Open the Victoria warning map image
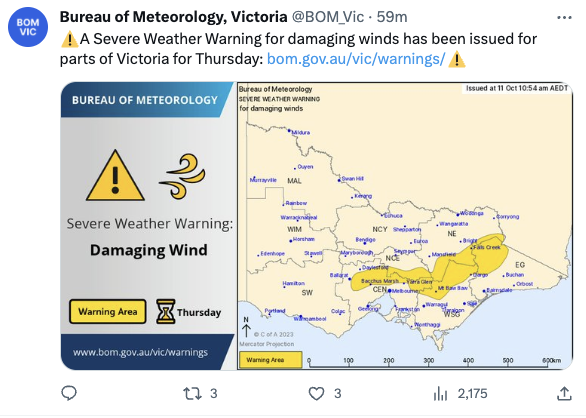 point(405,226)
